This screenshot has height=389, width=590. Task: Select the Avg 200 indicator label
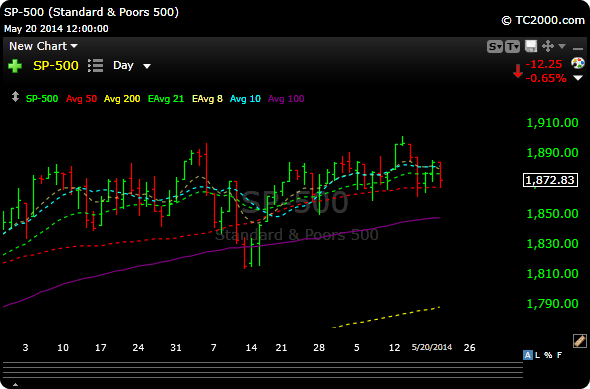122,99
